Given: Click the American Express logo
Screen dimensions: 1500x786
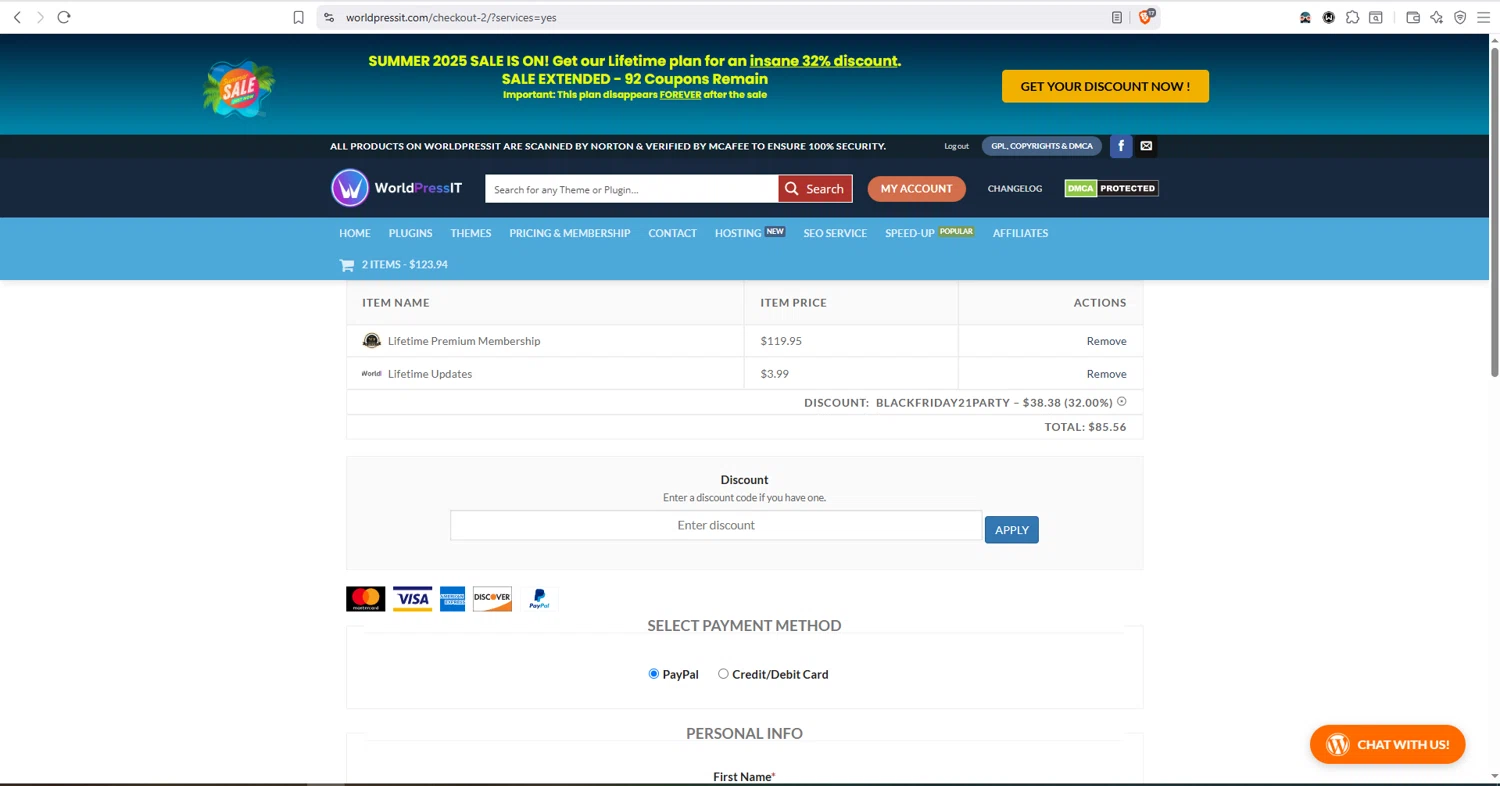Looking at the screenshot, I should [452, 599].
